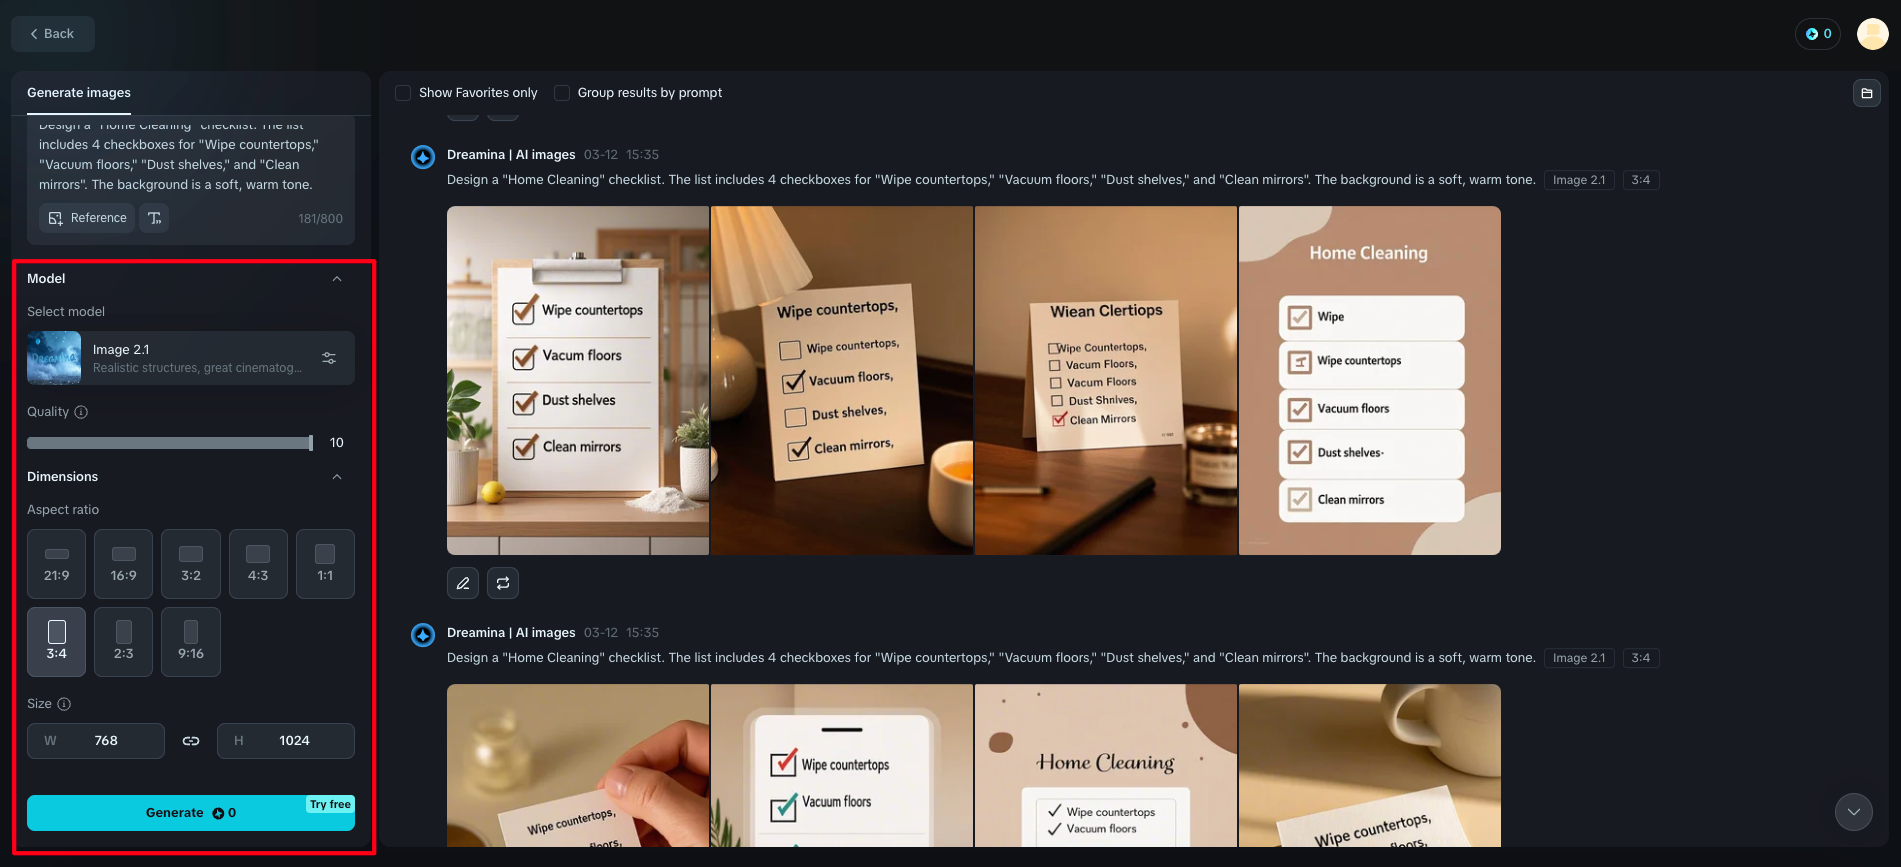Click the pencil edit icon under first result
Screen dimensions: 1901x867
tap(463, 583)
